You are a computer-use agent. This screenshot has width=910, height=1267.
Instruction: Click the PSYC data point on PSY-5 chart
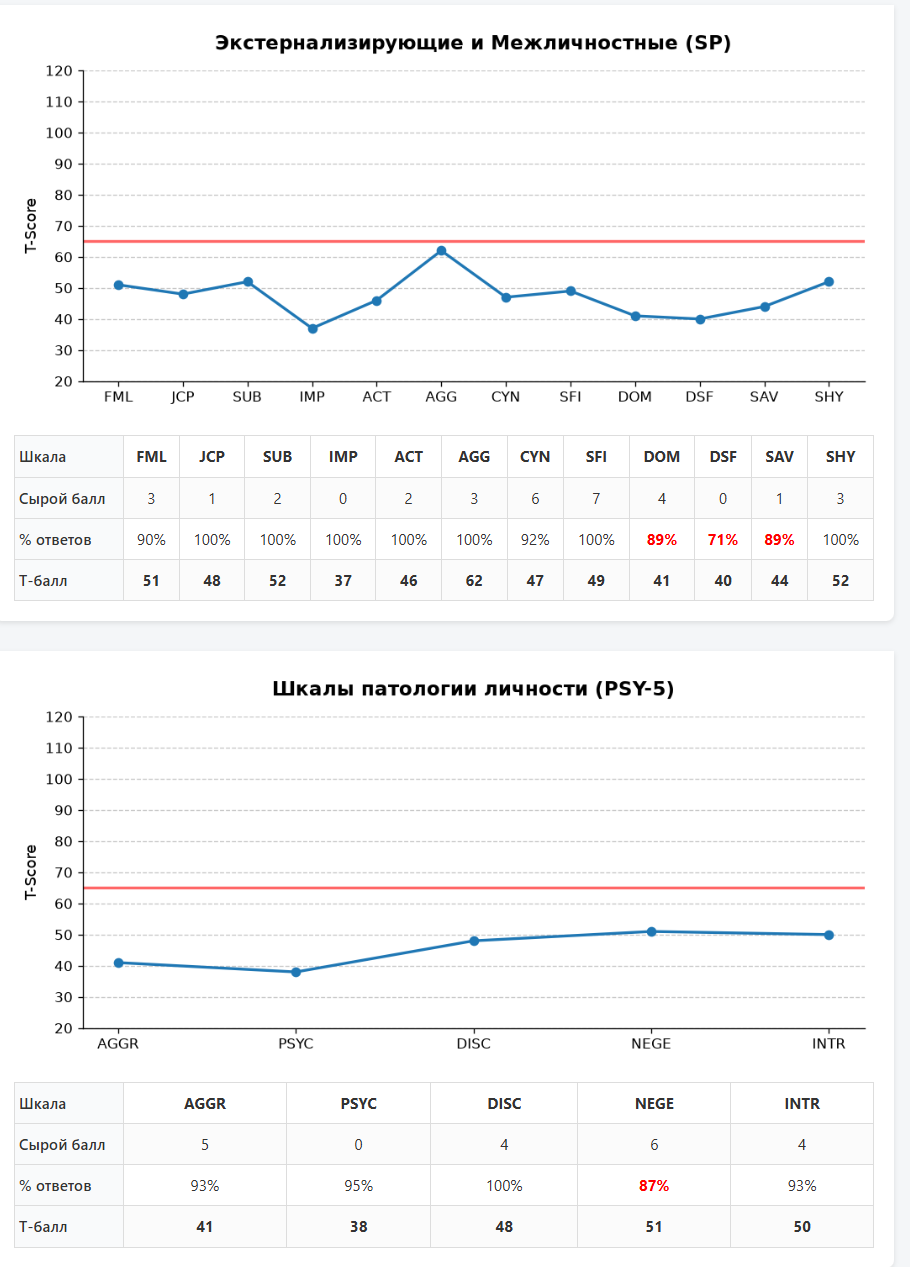click(296, 972)
